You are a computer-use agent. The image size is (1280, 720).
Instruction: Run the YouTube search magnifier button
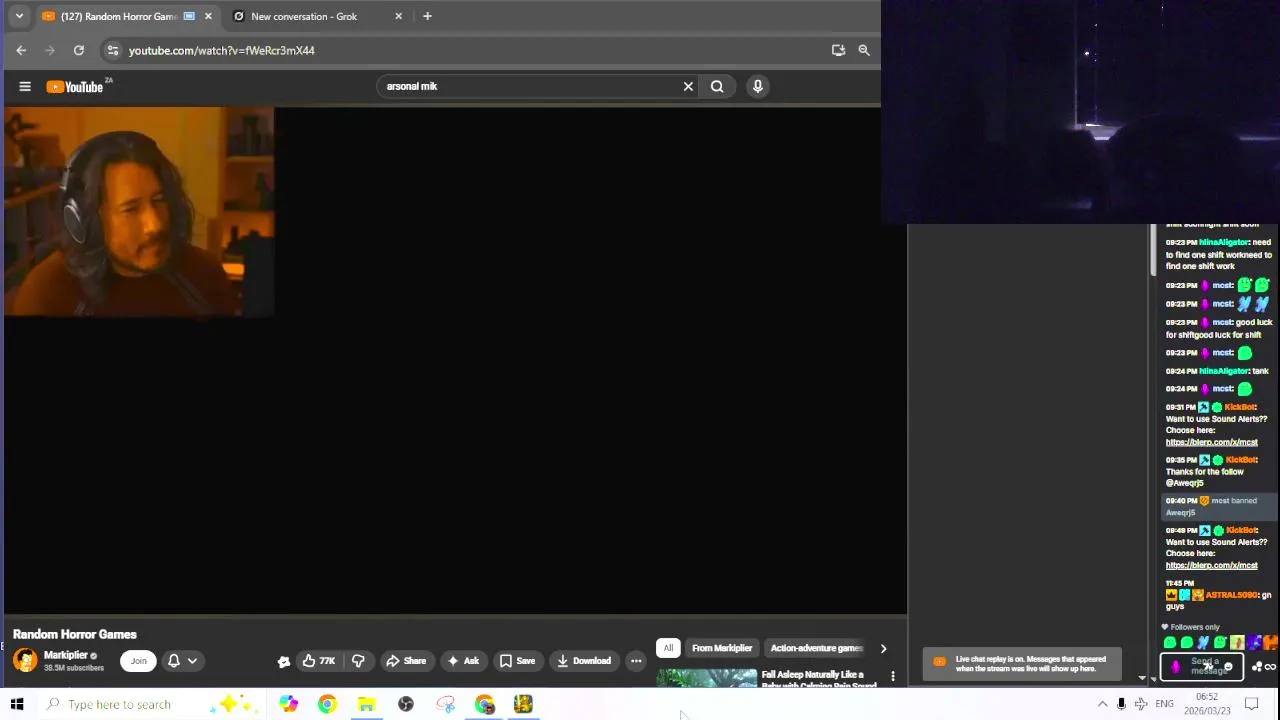click(717, 86)
